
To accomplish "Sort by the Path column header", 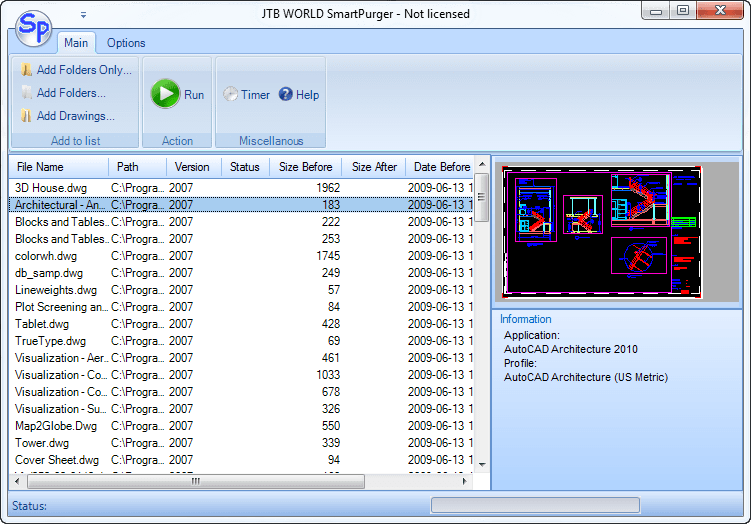I will pos(137,167).
